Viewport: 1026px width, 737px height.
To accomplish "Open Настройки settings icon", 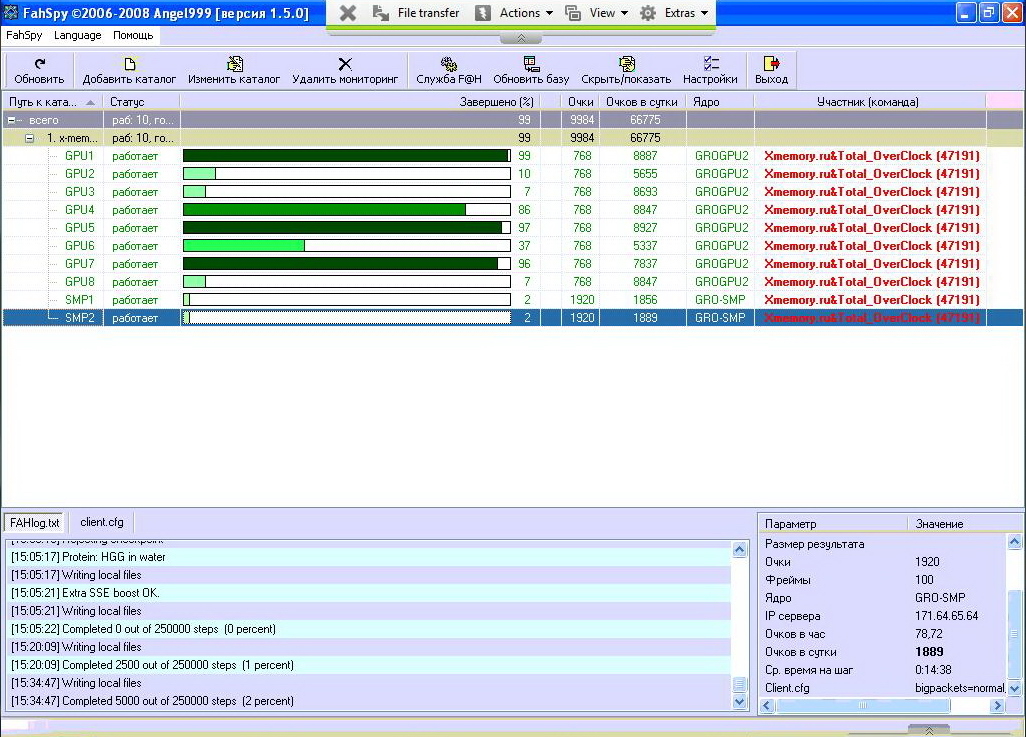I will click(710, 64).
